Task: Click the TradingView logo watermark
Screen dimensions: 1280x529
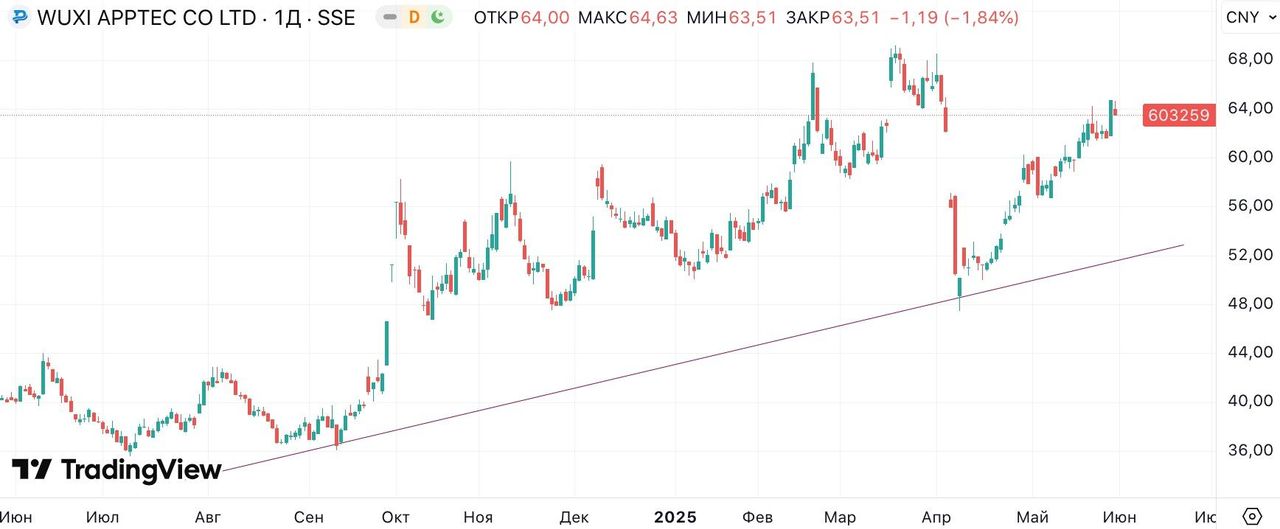Action: coord(116,470)
